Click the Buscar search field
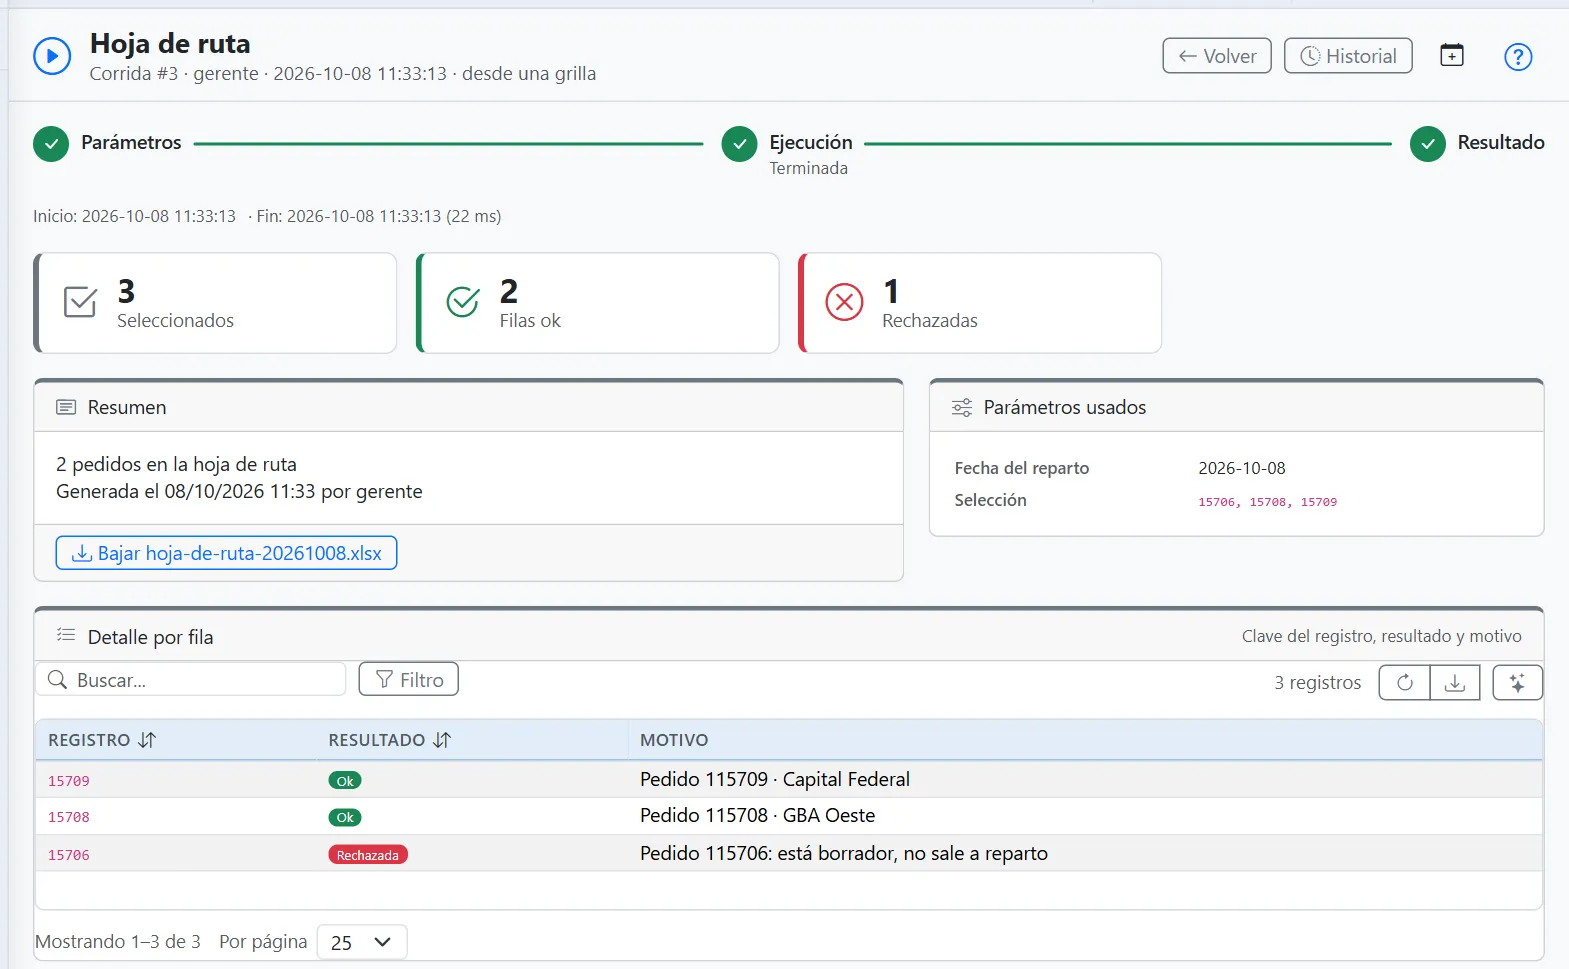The height and width of the screenshot is (969, 1569). (x=191, y=680)
